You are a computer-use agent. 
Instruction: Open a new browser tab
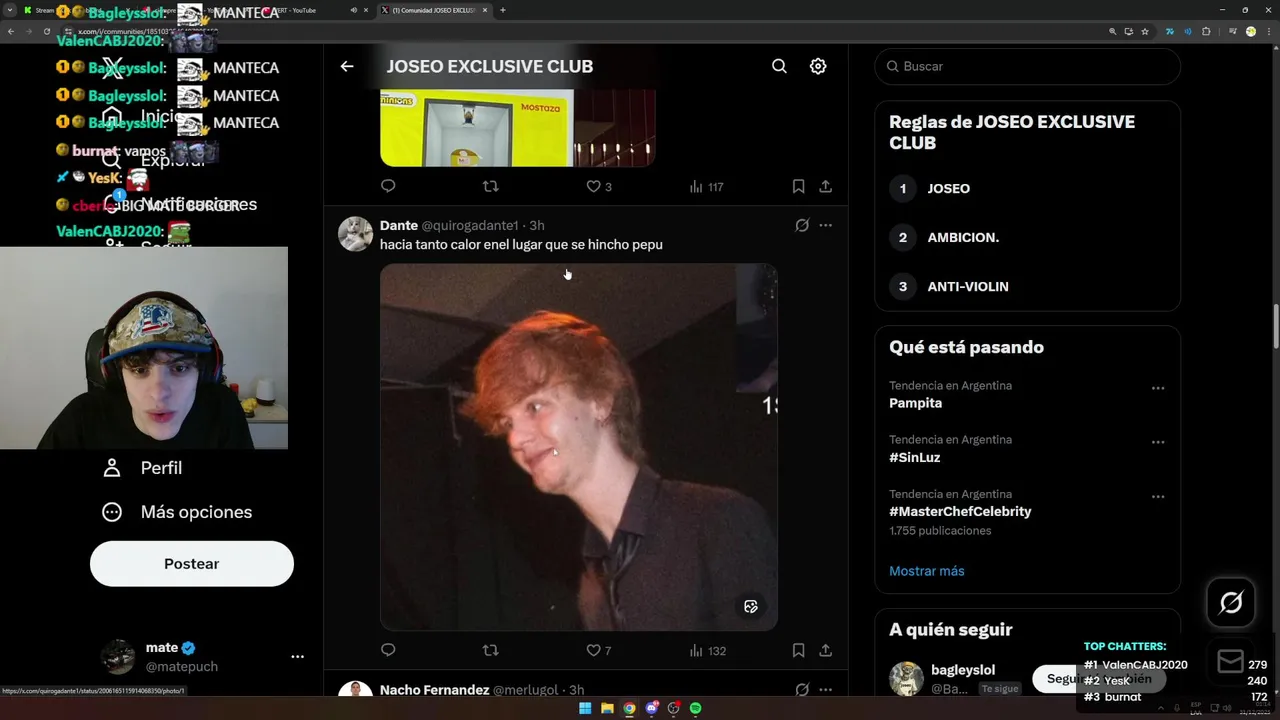click(x=502, y=10)
